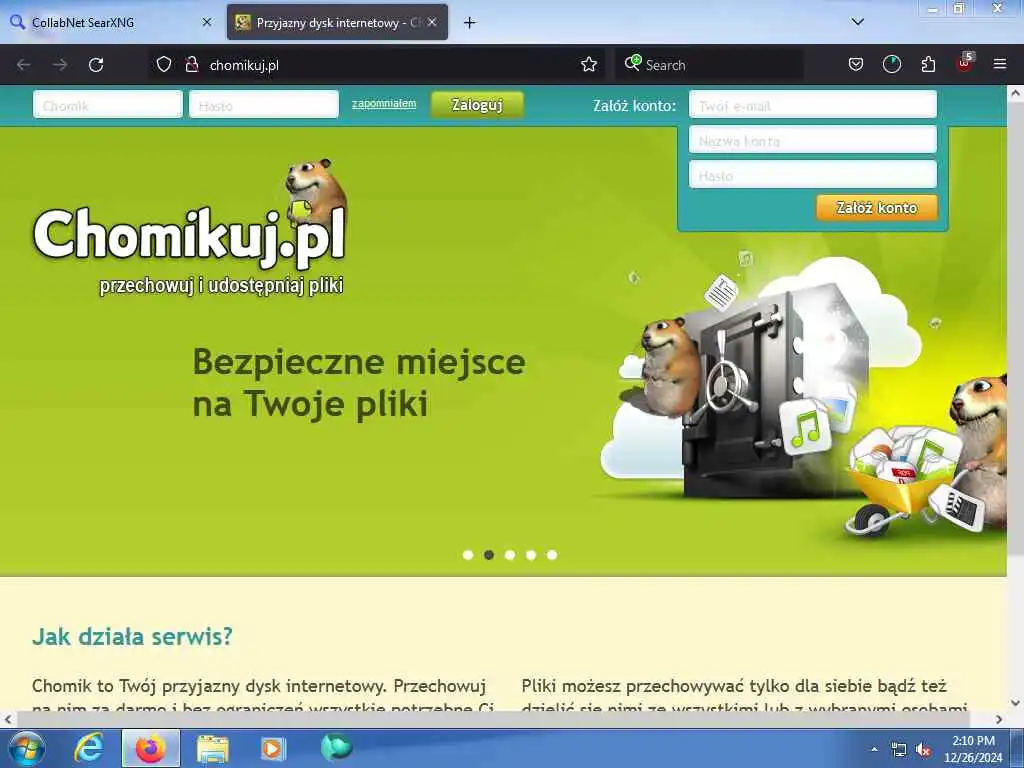Click the Załóż konto orange button
This screenshot has width=1024, height=768.
[876, 208]
